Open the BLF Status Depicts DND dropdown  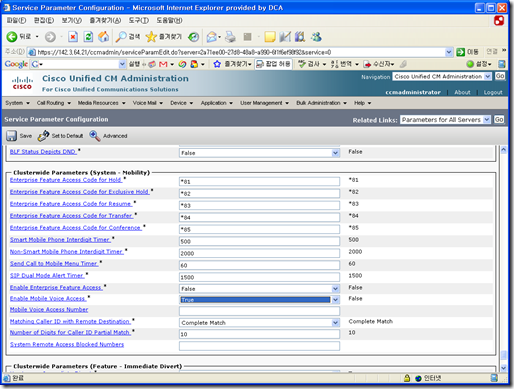tap(335, 153)
